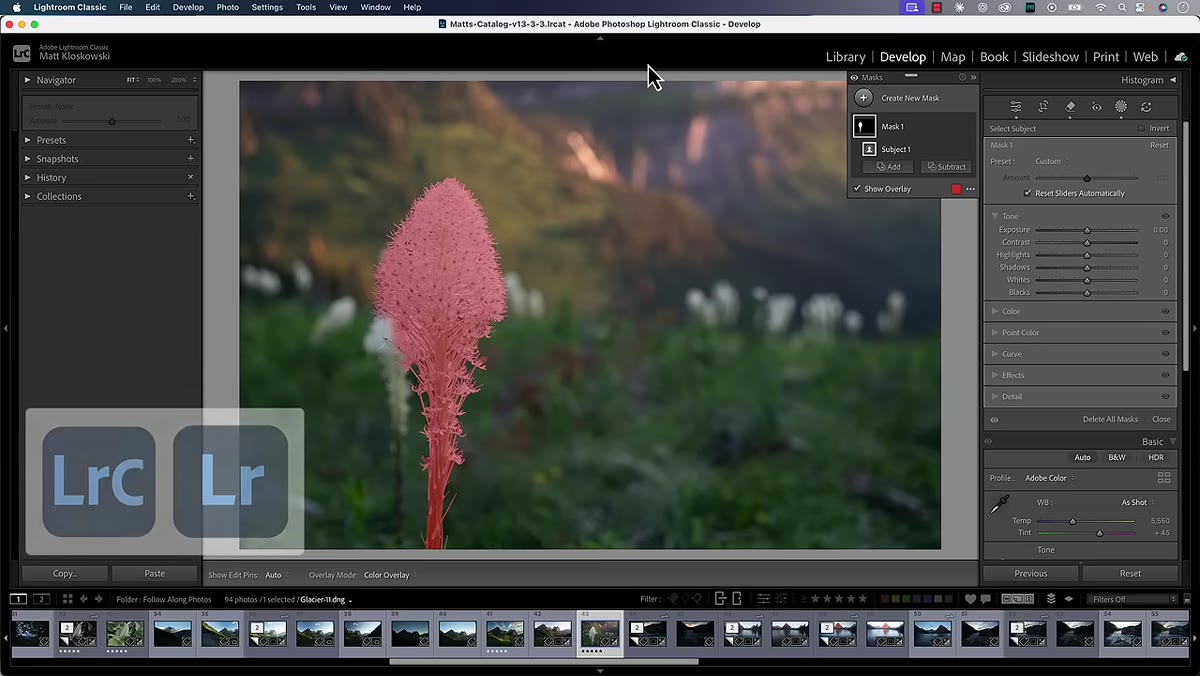Click the red overlay color swatch
Viewport: 1200px width, 676px height.
click(956, 189)
